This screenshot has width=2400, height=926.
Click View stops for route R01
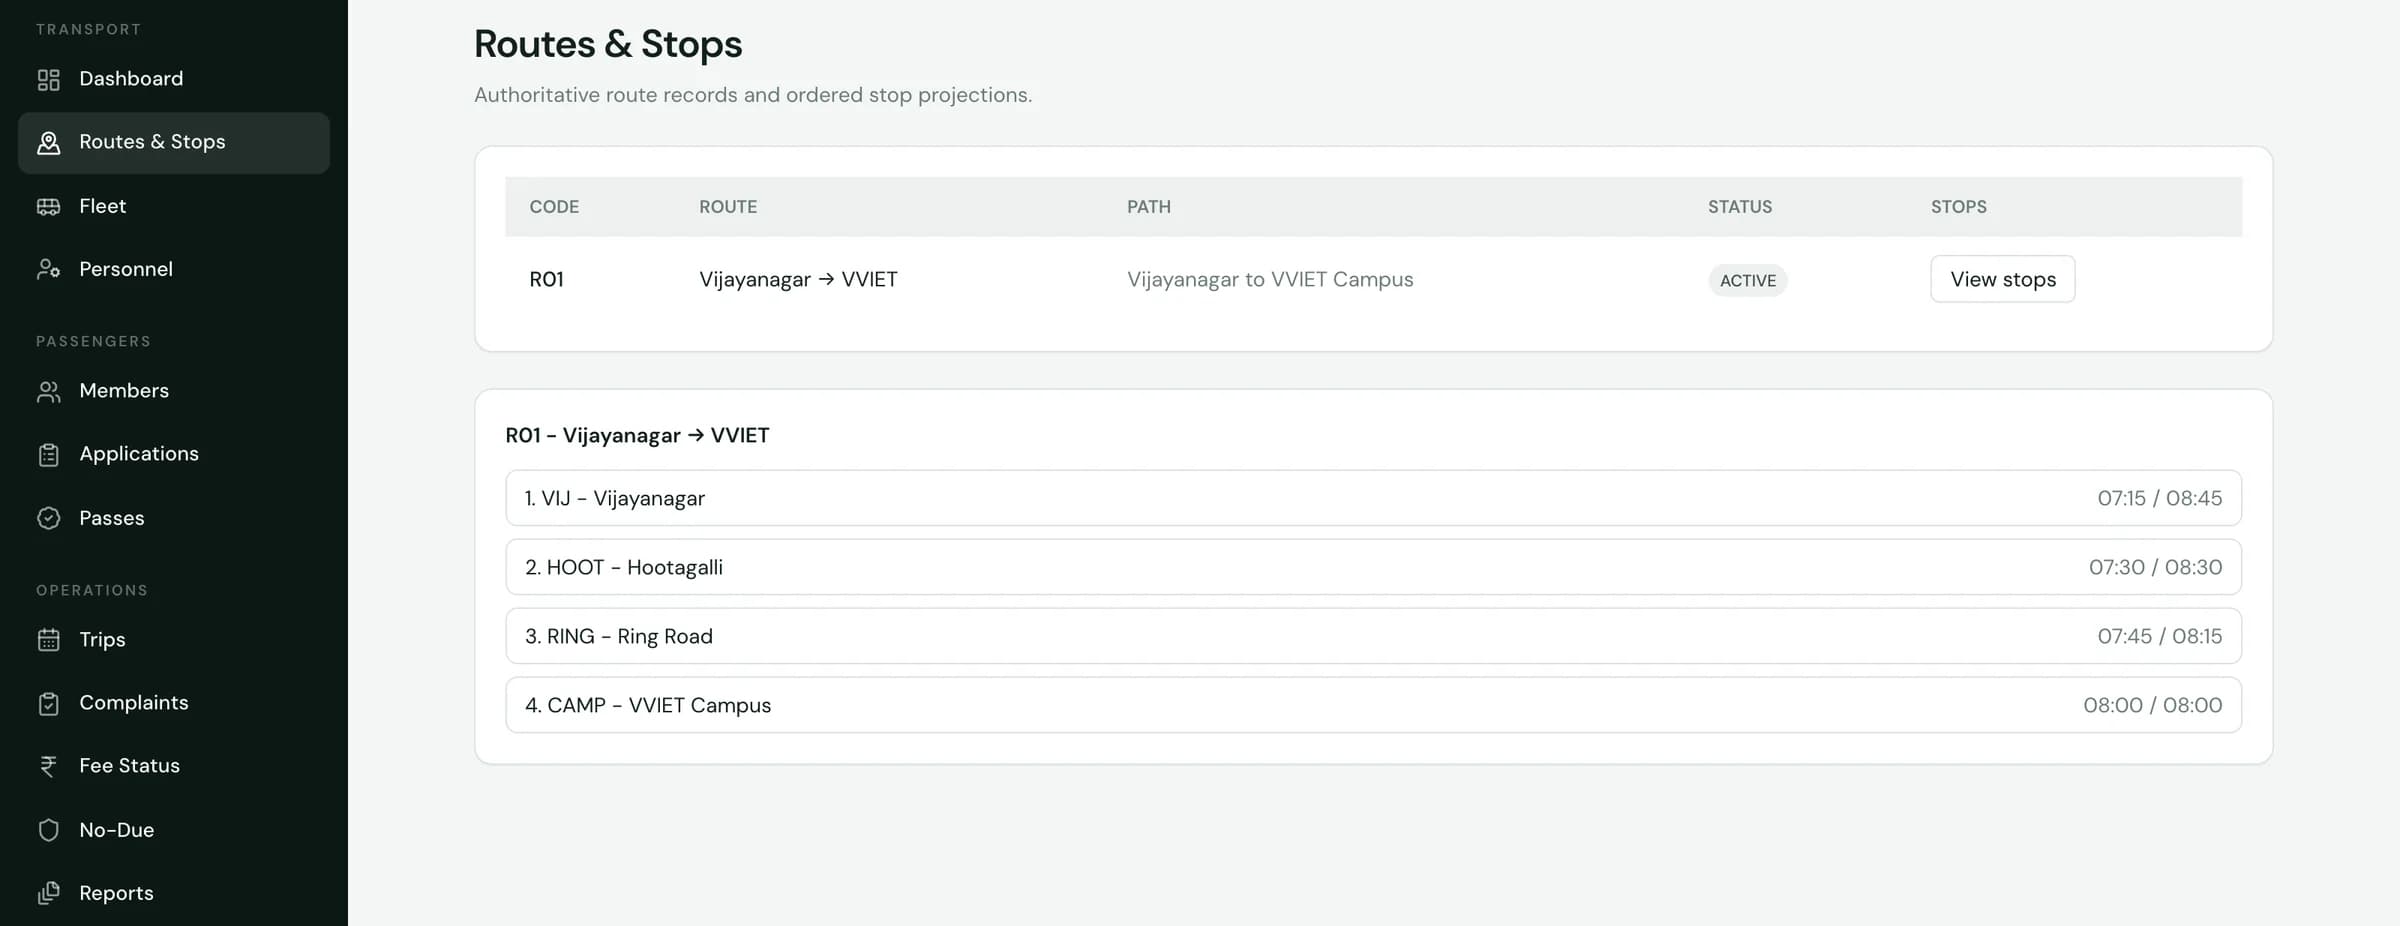tap(2002, 279)
